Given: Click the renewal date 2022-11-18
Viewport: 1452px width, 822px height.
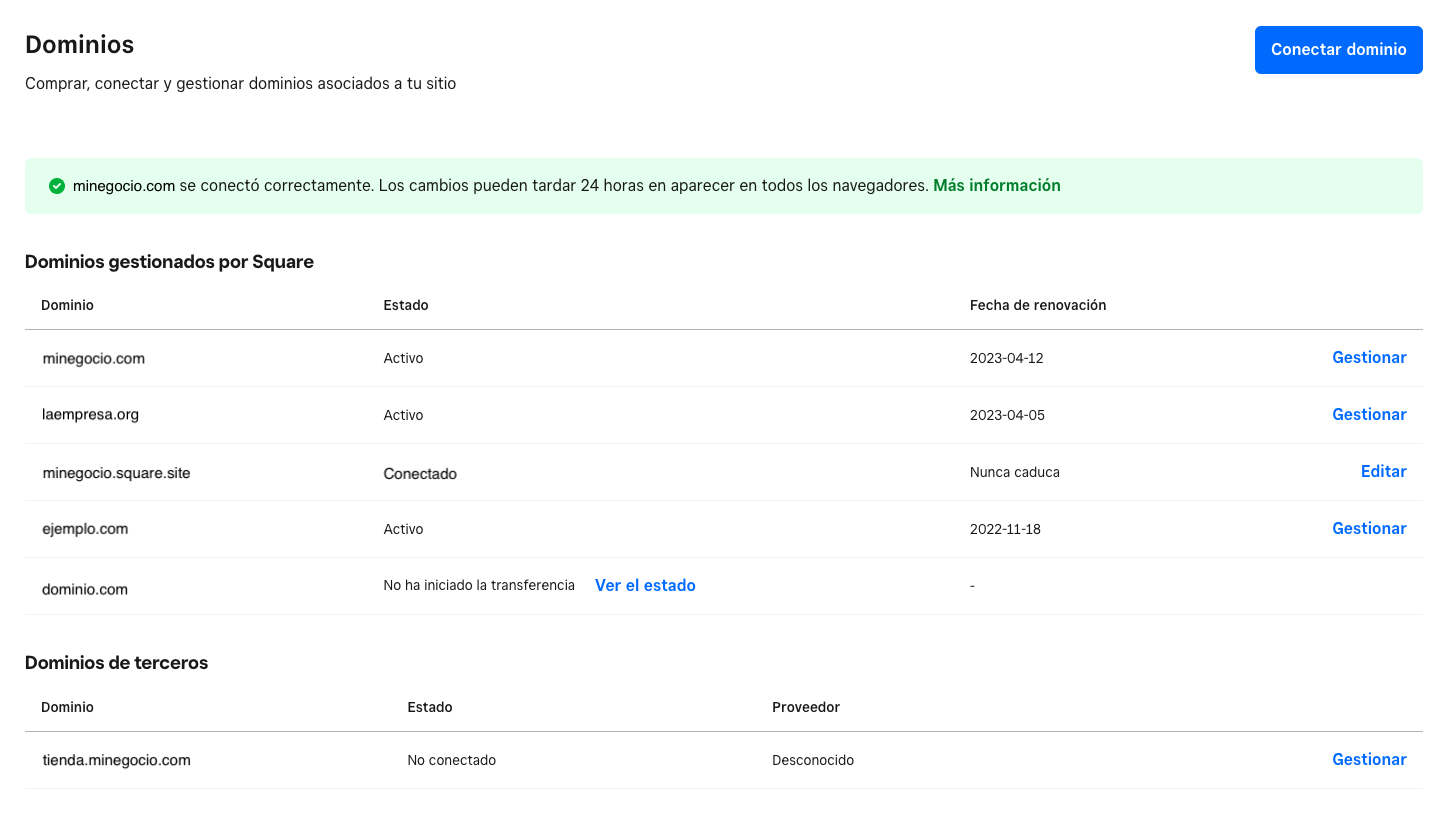Looking at the screenshot, I should [x=1005, y=529].
